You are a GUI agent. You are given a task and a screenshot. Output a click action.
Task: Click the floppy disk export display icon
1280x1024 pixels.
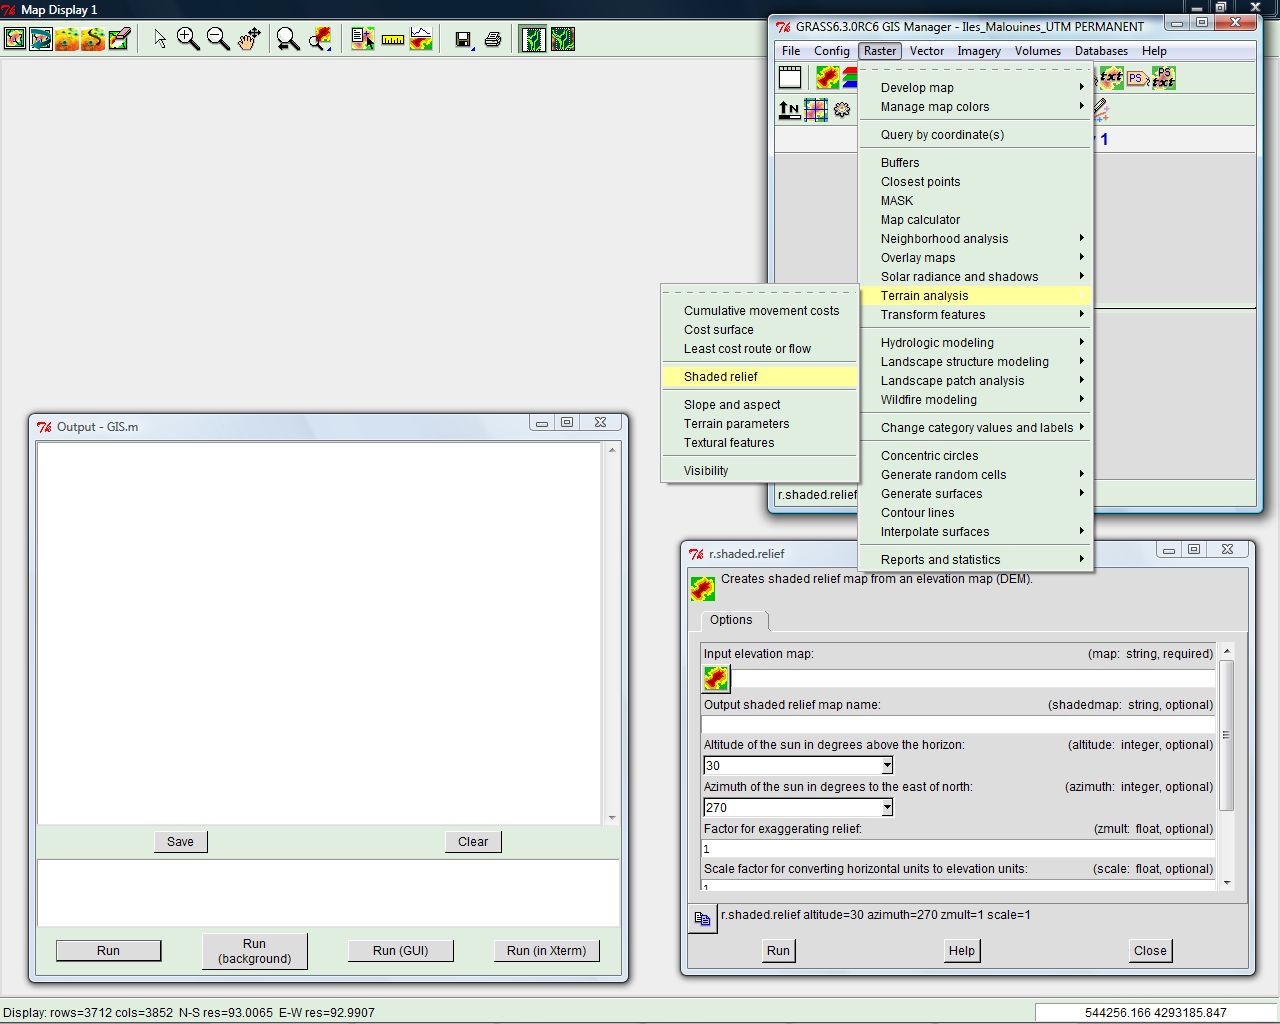463,39
